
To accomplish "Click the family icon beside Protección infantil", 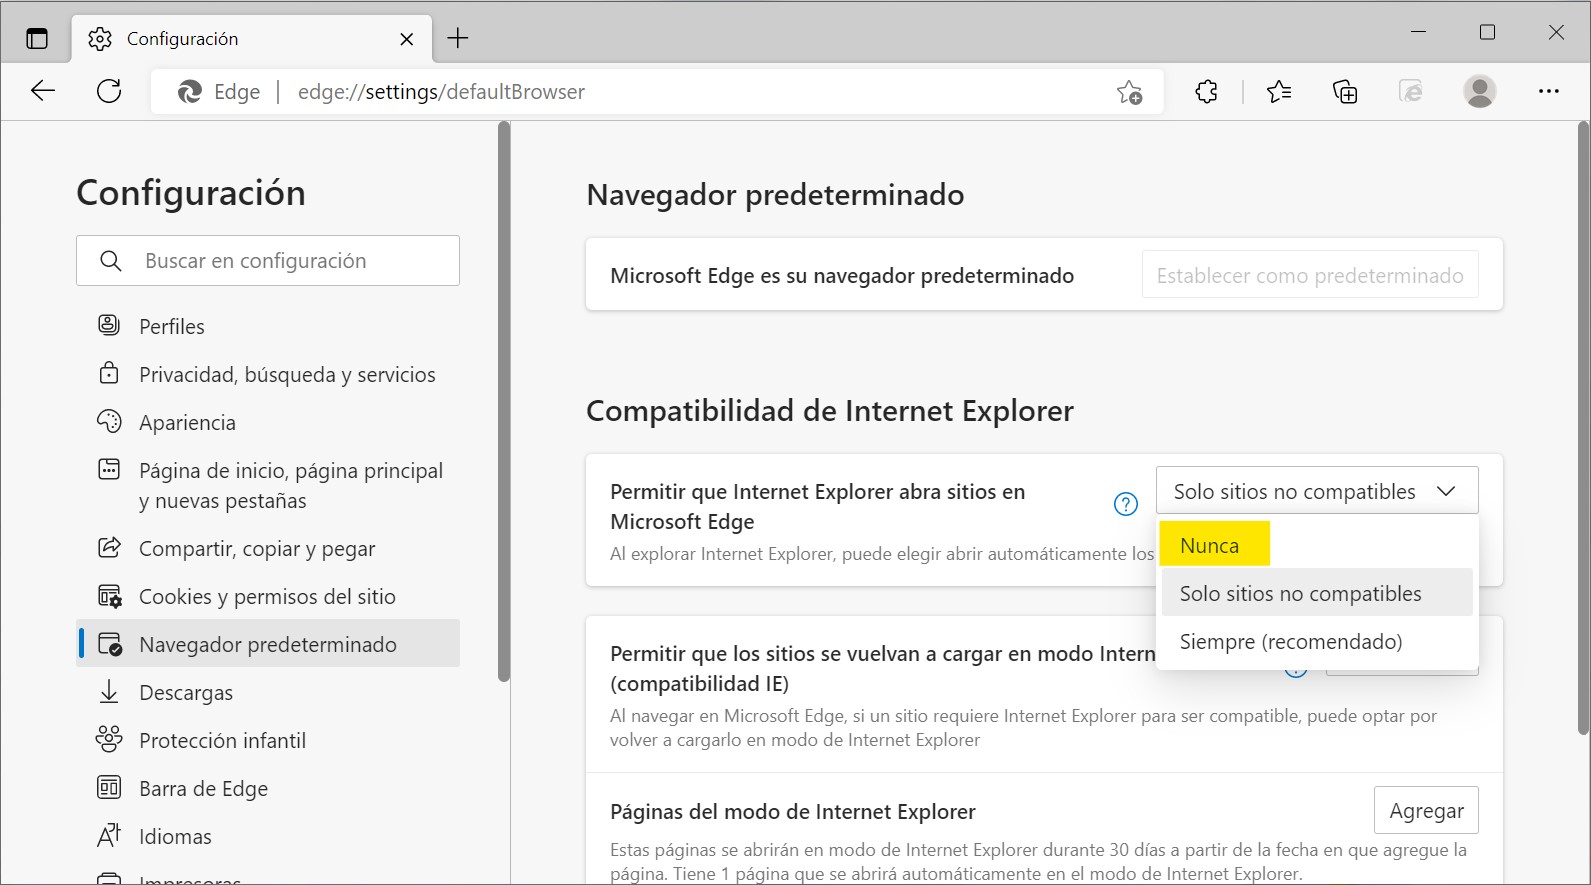I will point(109,739).
